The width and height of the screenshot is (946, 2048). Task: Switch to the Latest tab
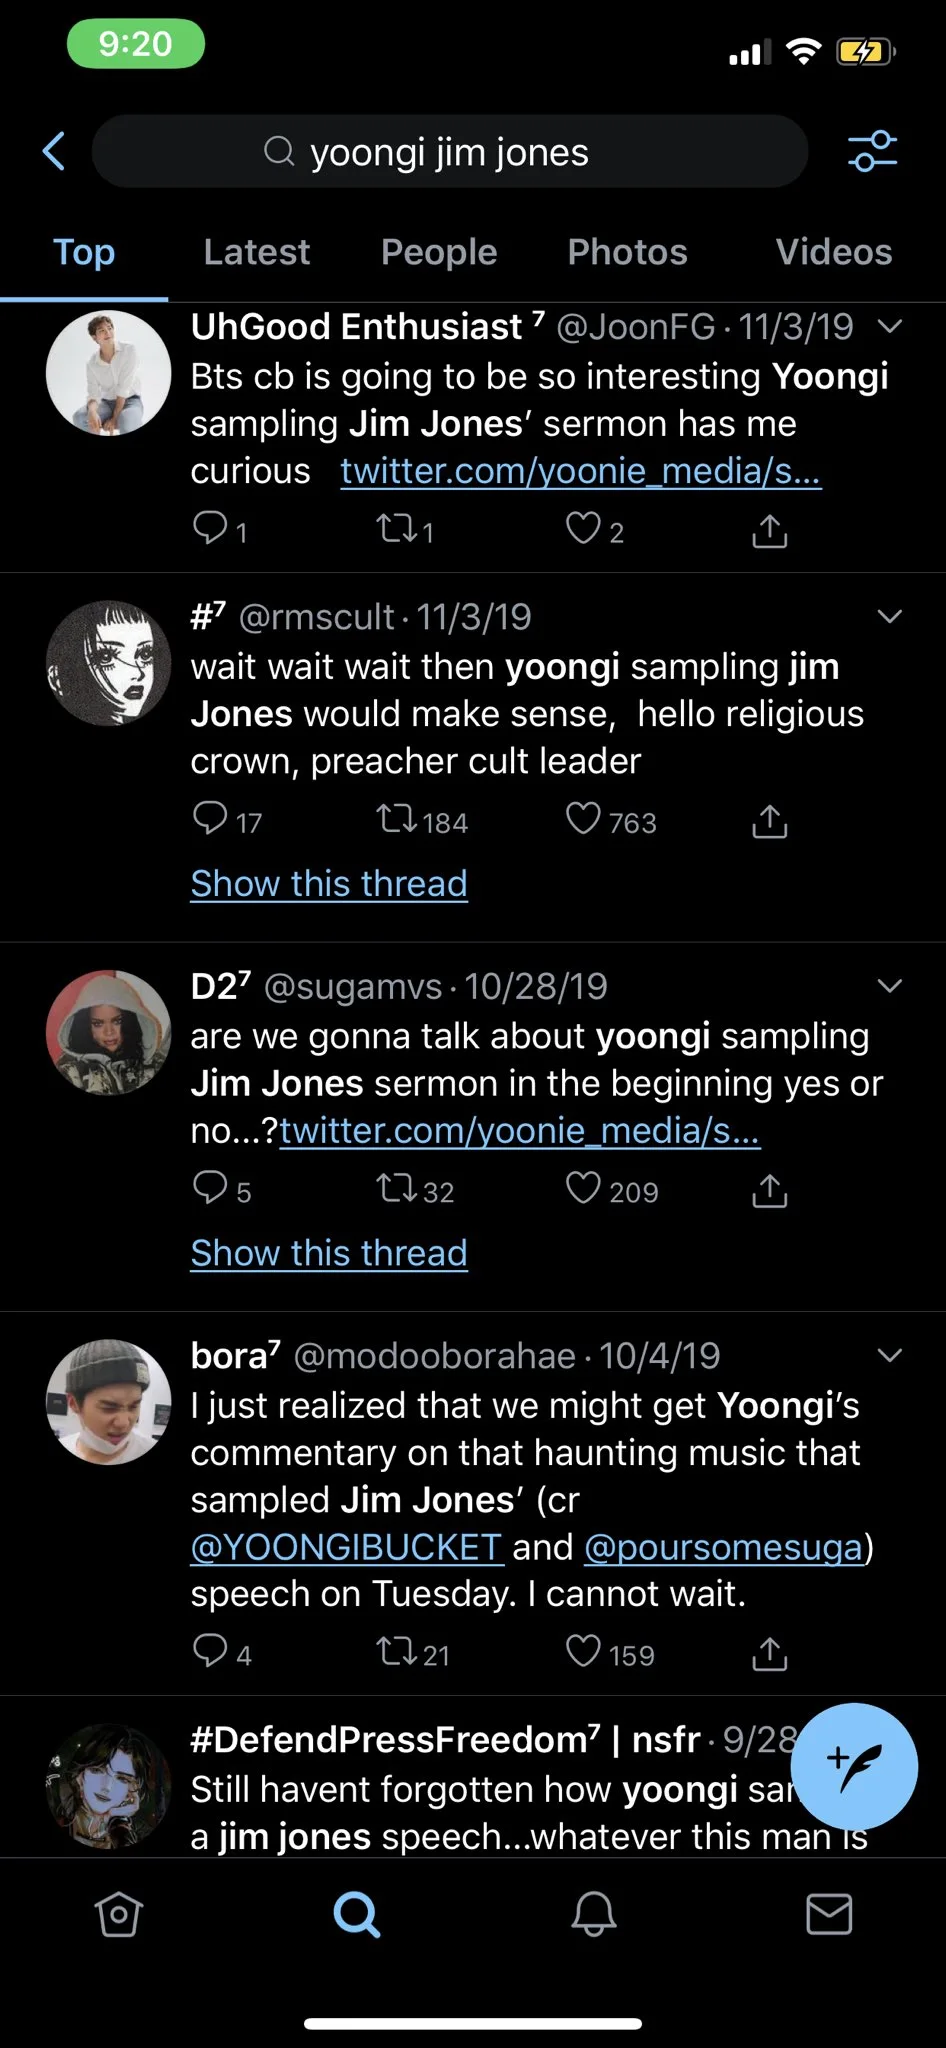tap(257, 252)
